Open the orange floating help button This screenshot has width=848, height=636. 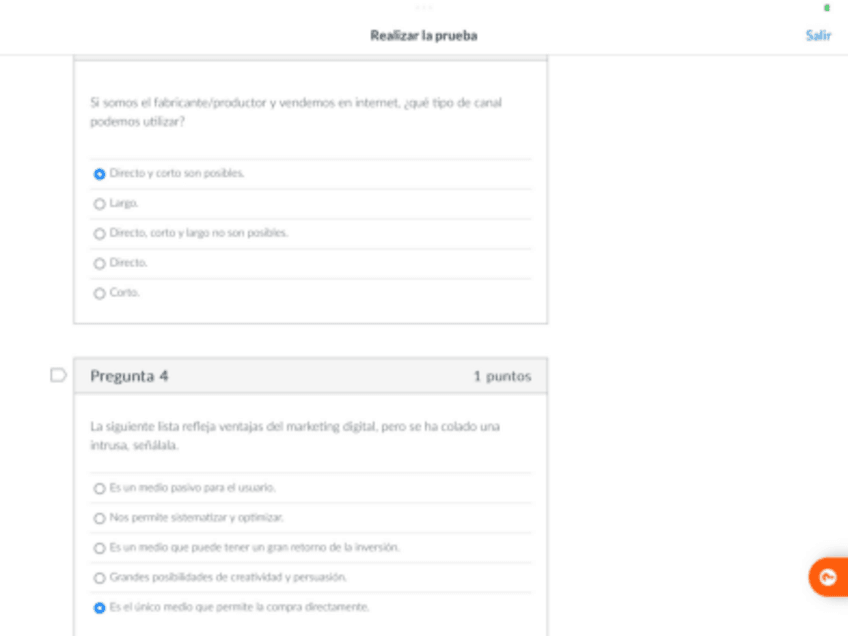828,577
